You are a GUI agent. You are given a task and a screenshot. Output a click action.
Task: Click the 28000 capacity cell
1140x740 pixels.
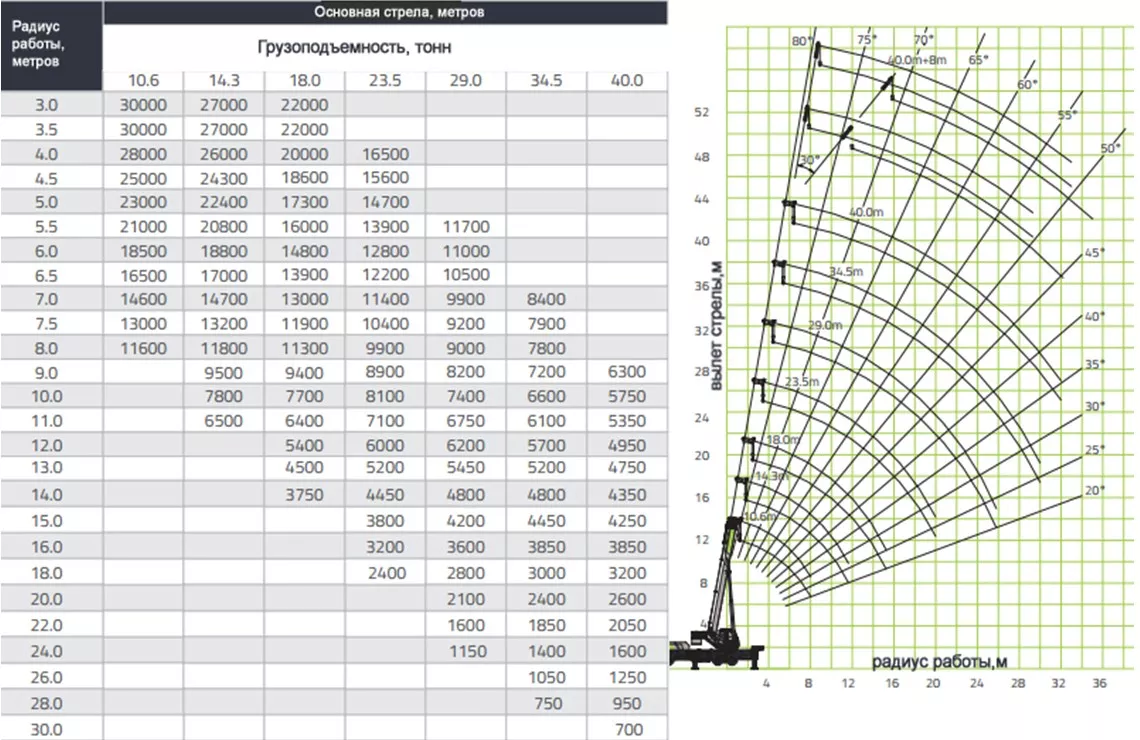[x=142, y=154]
